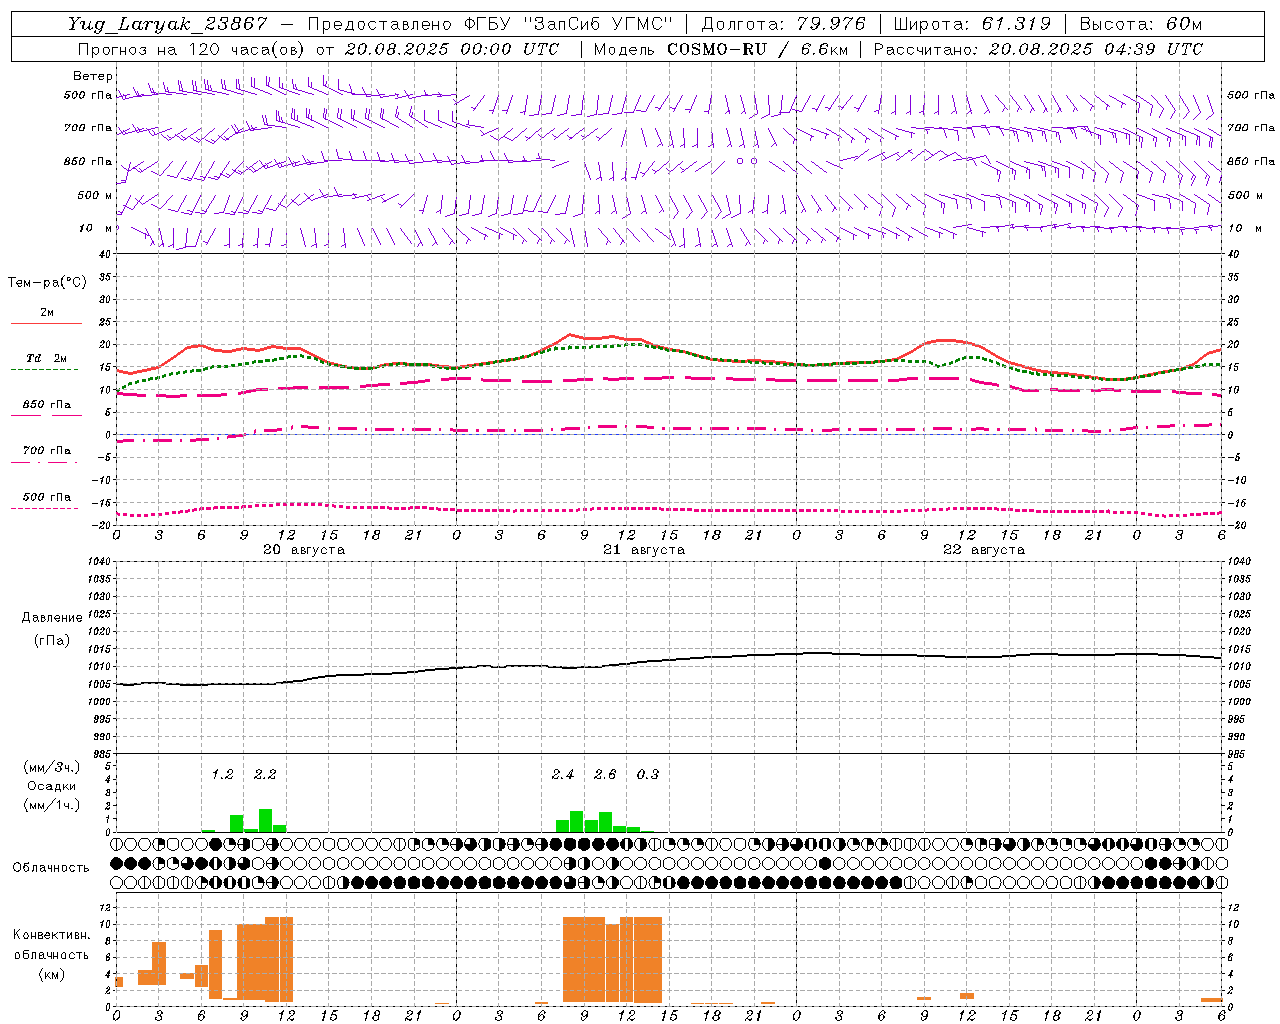Click the Широта: 61.319 value
The height and width of the screenshot is (1024, 1280).
click(972, 24)
